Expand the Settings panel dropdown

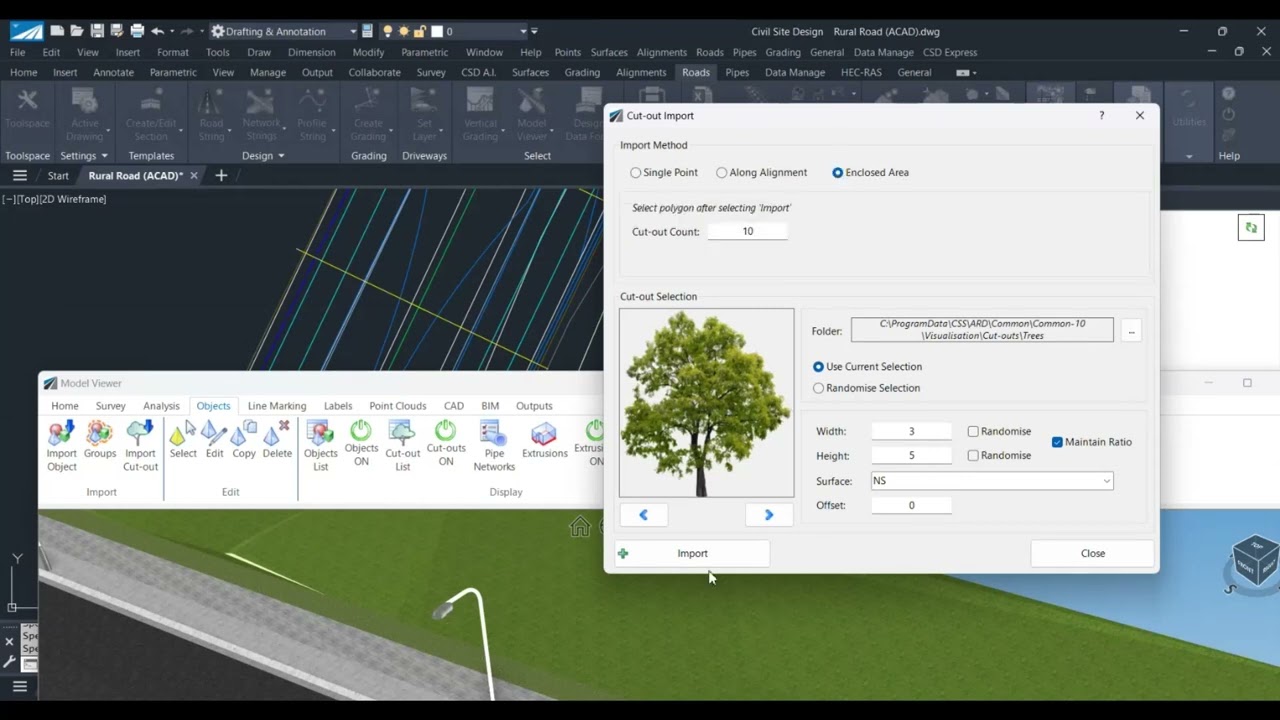coord(84,156)
